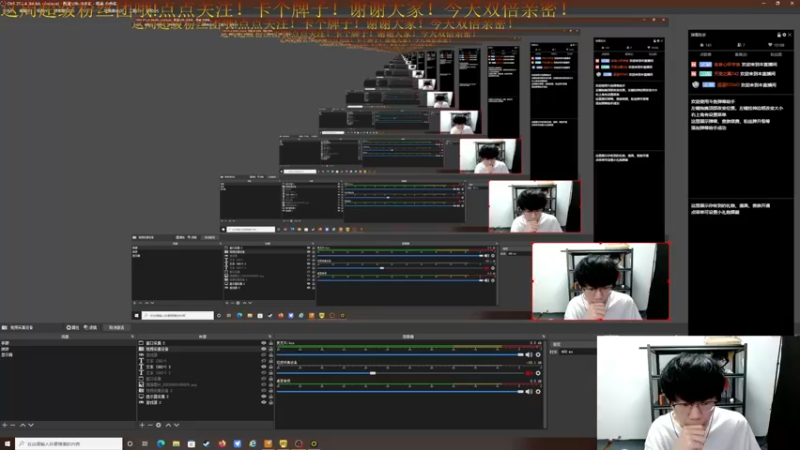Viewport: 800px width, 450px height.
Task: Move the selected source up in the list
Action: click(x=168, y=425)
